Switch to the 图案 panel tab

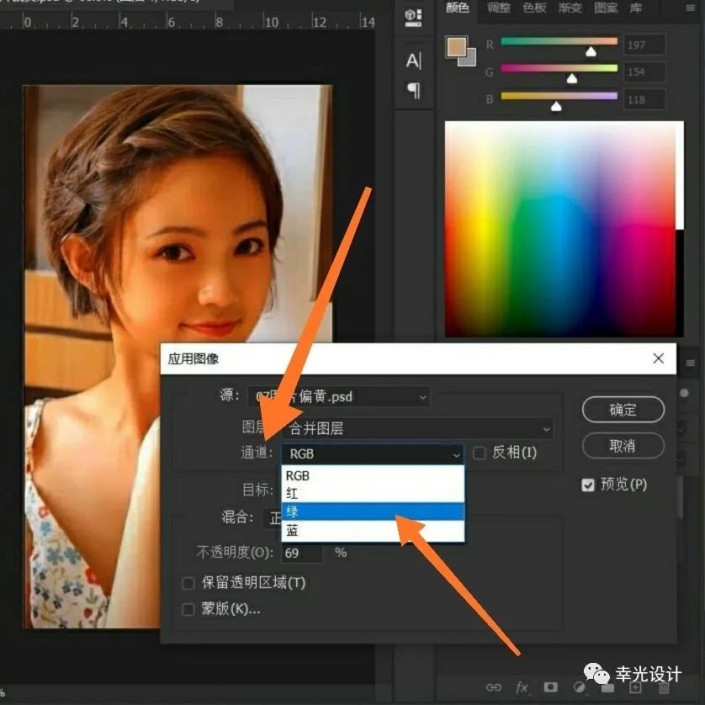(605, 8)
